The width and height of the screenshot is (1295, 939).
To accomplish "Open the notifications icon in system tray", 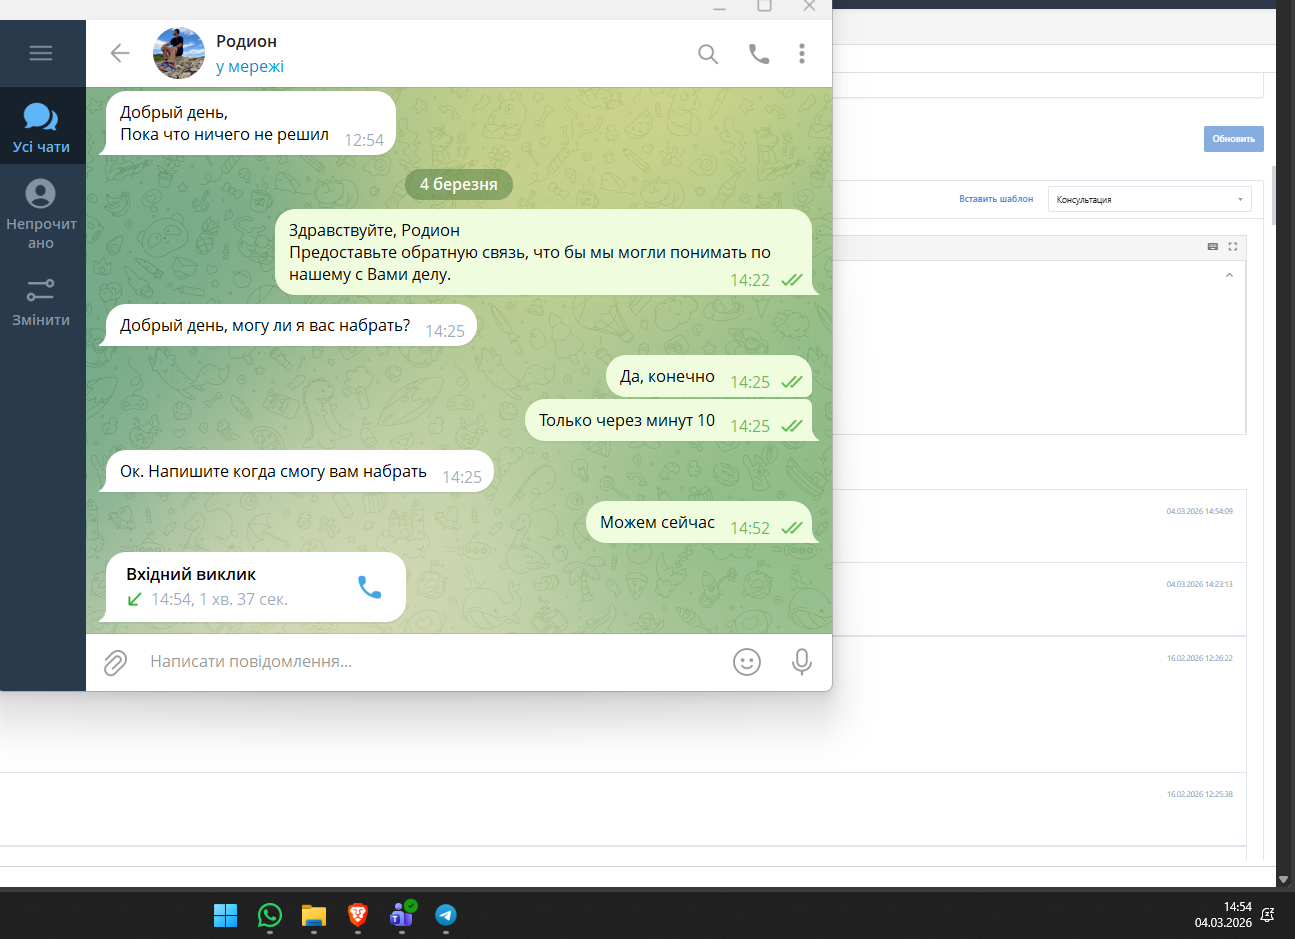I will click(x=1268, y=915).
